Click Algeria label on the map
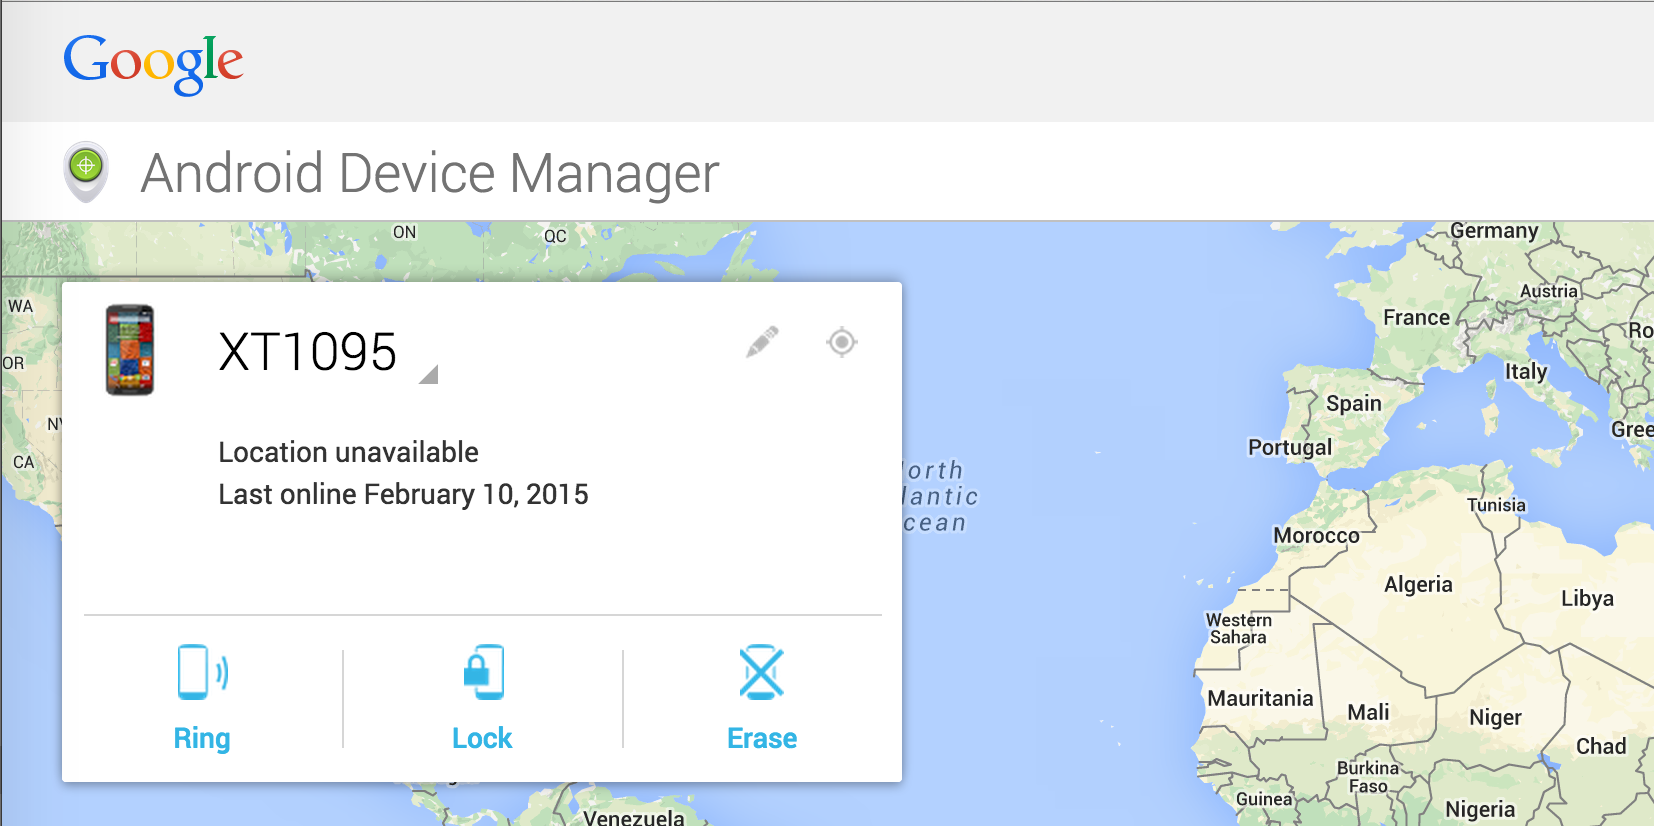The height and width of the screenshot is (826, 1654). point(1418,584)
